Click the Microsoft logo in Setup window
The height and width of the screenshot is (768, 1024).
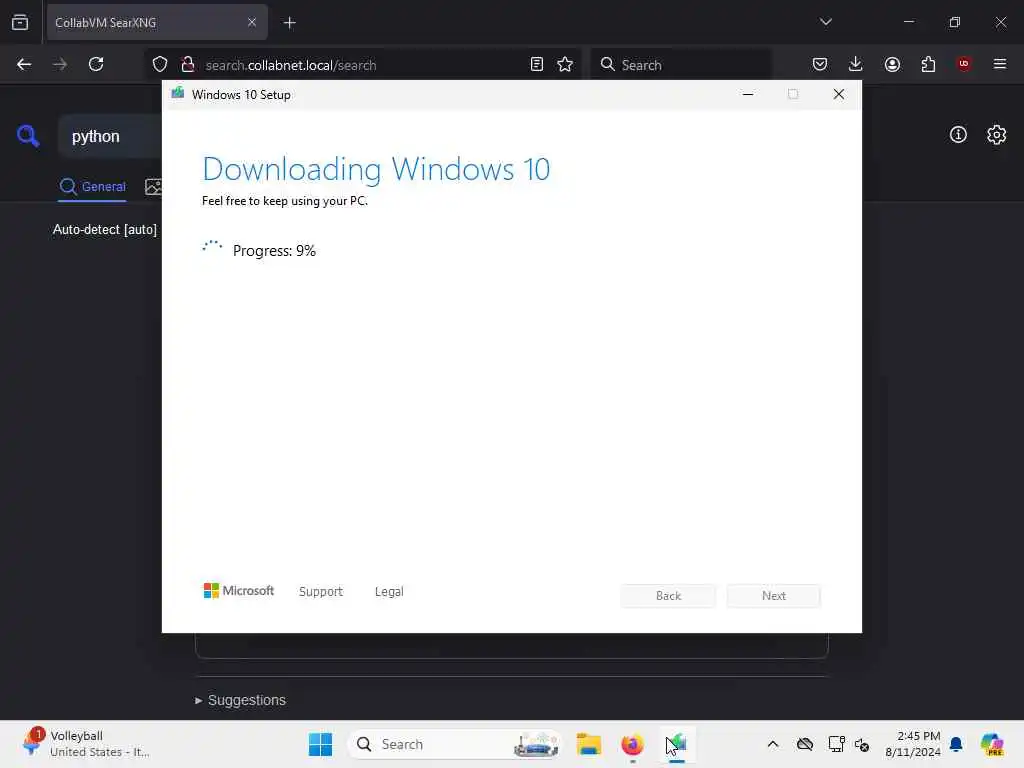coord(239,590)
